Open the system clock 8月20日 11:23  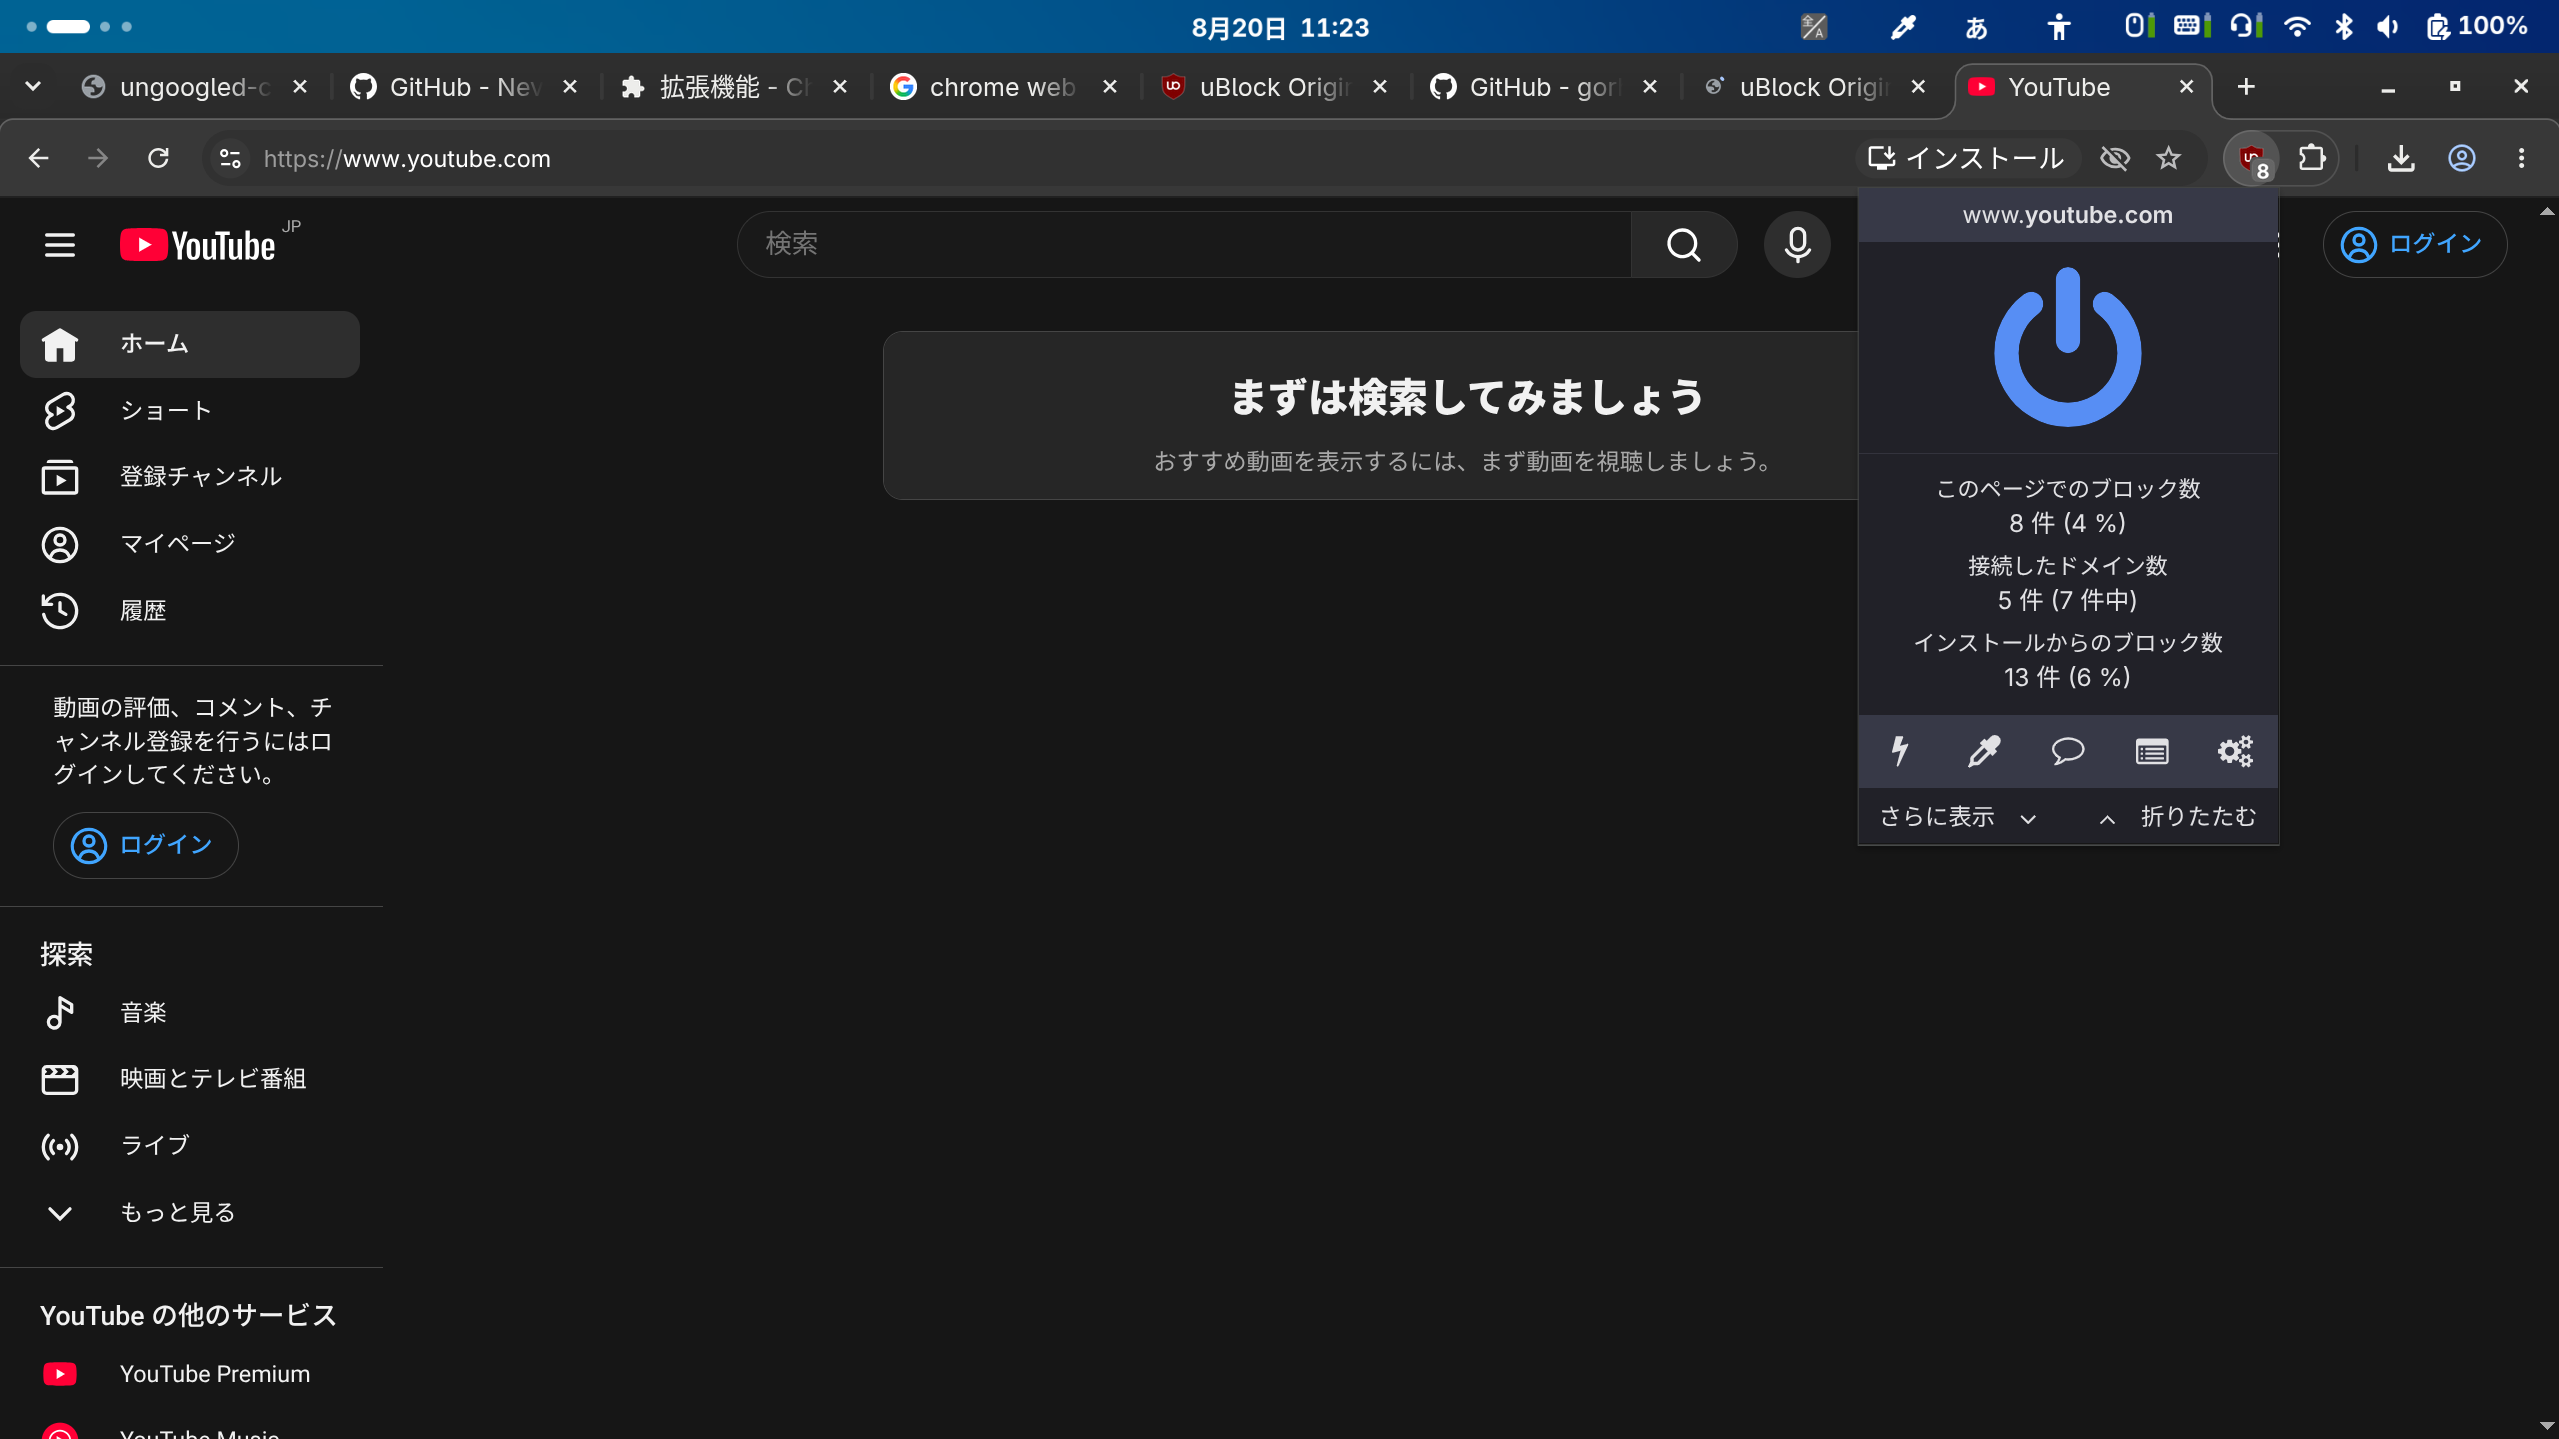[x=1279, y=27]
